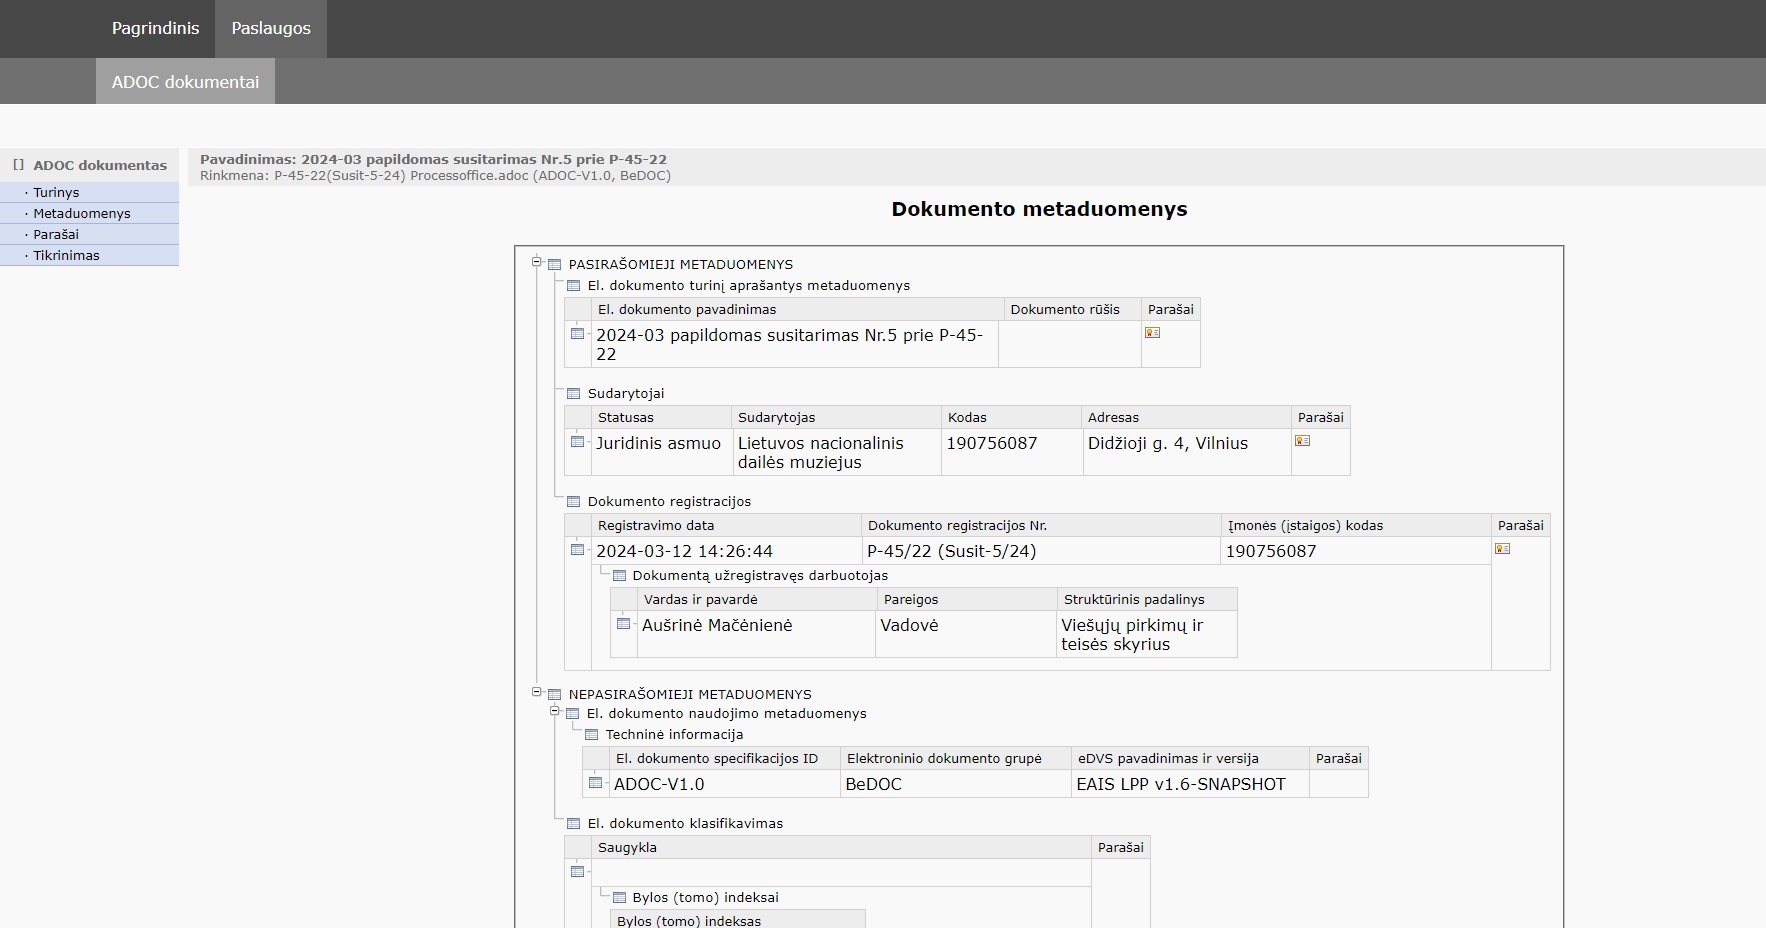Collapse PASIRAŠOMIEJI METADUOMENYS section
This screenshot has width=1766, height=928.
[x=537, y=262]
